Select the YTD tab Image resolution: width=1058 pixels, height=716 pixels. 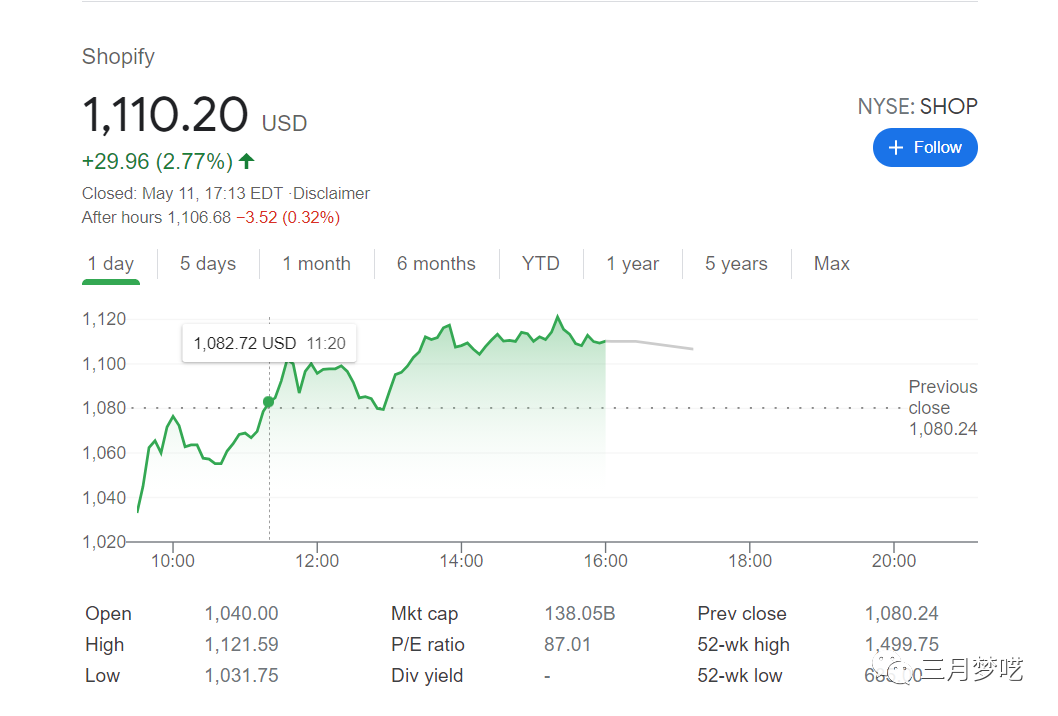click(x=540, y=264)
